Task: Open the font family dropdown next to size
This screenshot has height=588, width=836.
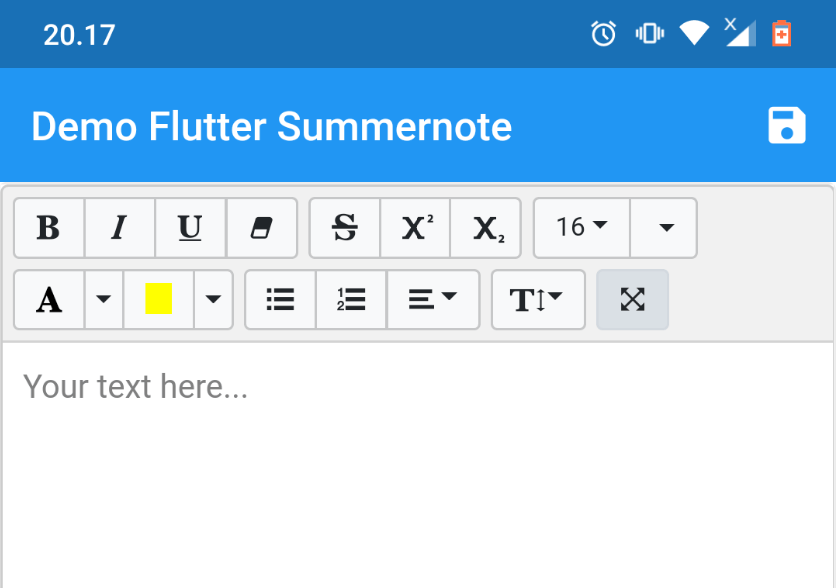Action: coord(663,228)
